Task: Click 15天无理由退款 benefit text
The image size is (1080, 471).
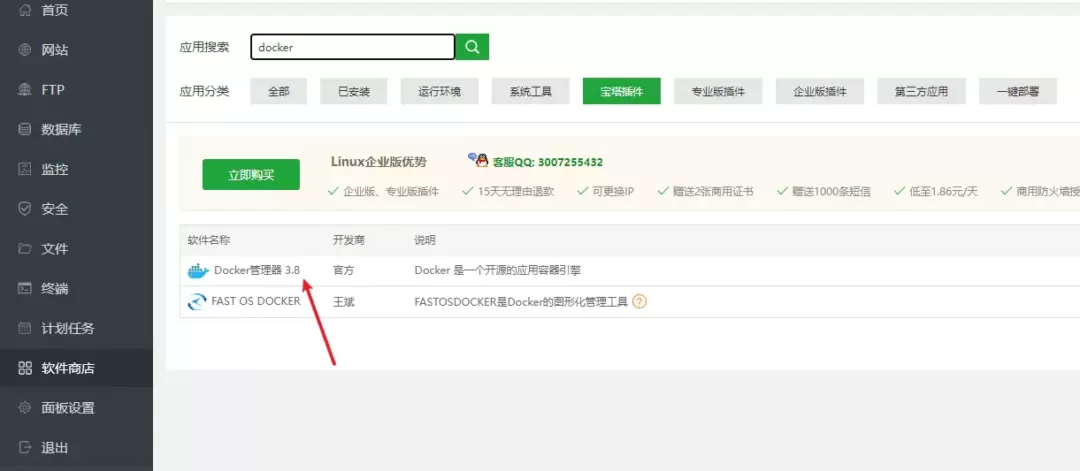Action: pyautogui.click(x=516, y=191)
